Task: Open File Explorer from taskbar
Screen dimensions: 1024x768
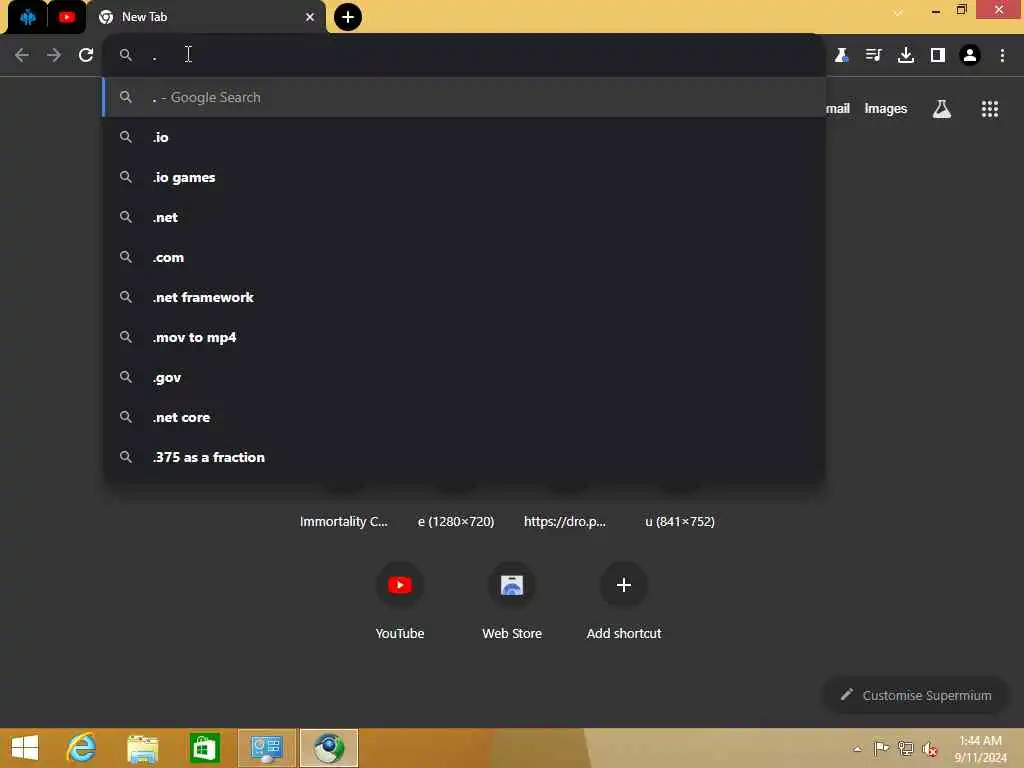Action: coord(142,748)
